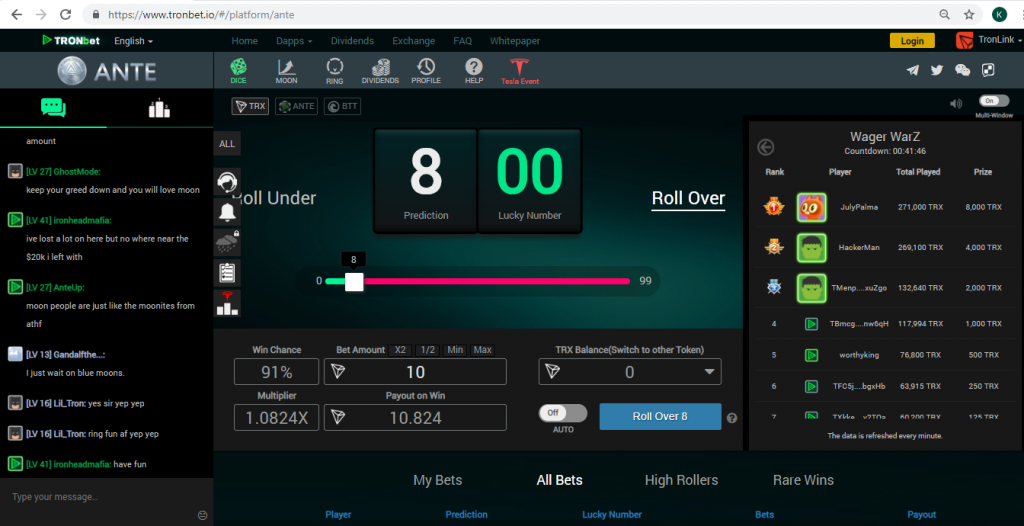Set the bet to Max
The height and width of the screenshot is (526, 1024).
tap(483, 350)
